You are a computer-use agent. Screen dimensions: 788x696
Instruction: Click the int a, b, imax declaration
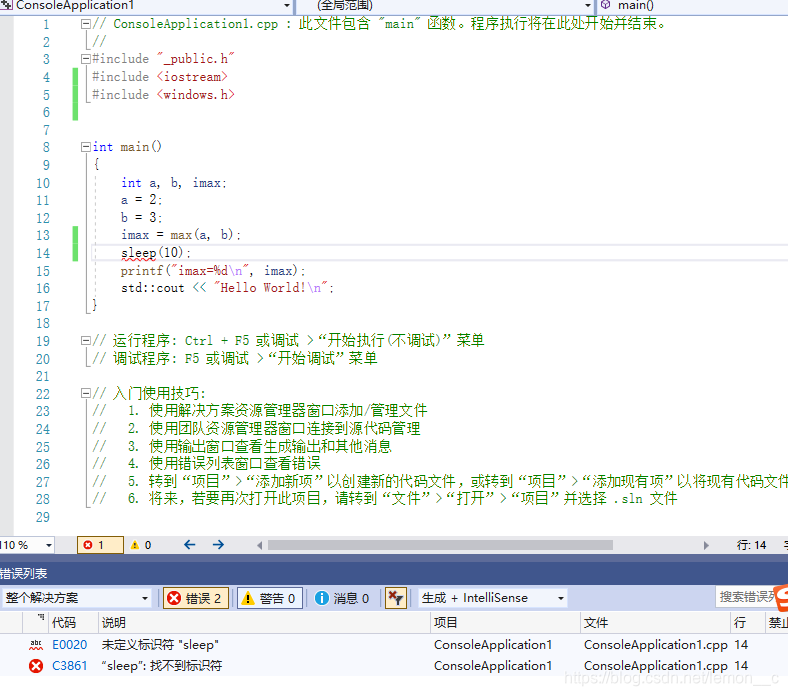tap(174, 183)
